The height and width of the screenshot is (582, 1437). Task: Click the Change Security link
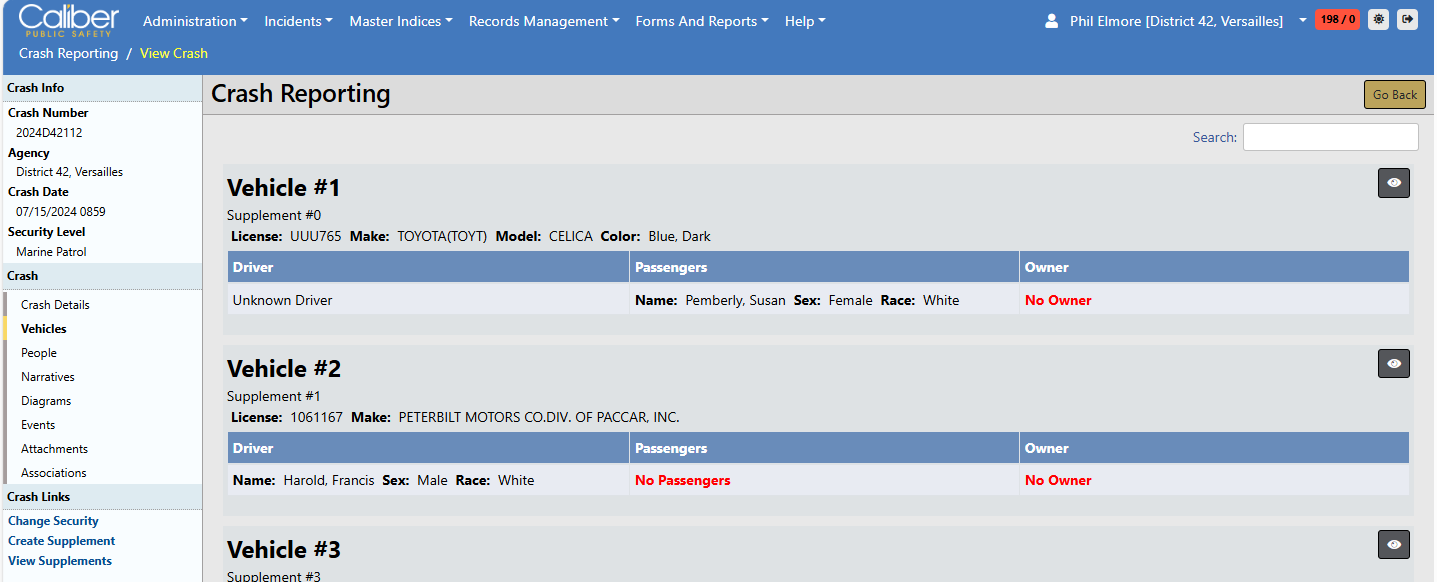click(53, 521)
